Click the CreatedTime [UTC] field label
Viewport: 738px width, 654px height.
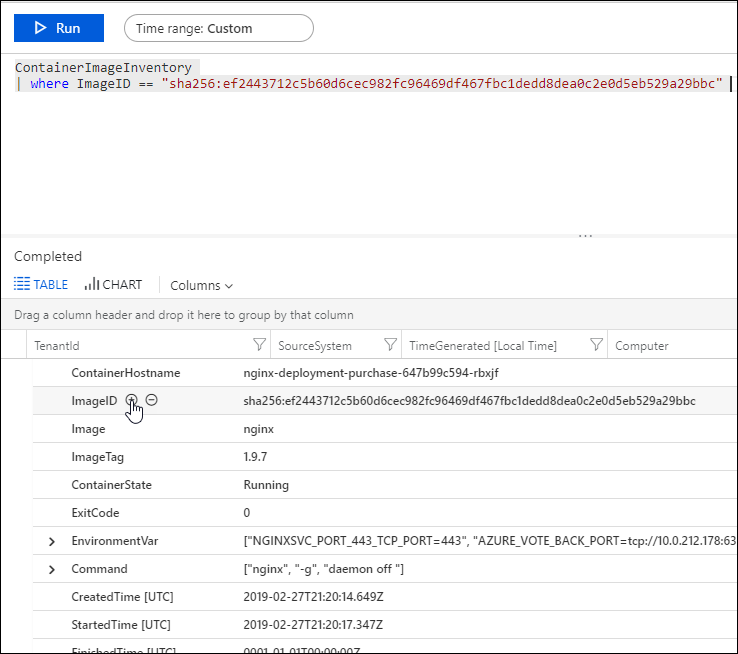[x=122, y=597]
